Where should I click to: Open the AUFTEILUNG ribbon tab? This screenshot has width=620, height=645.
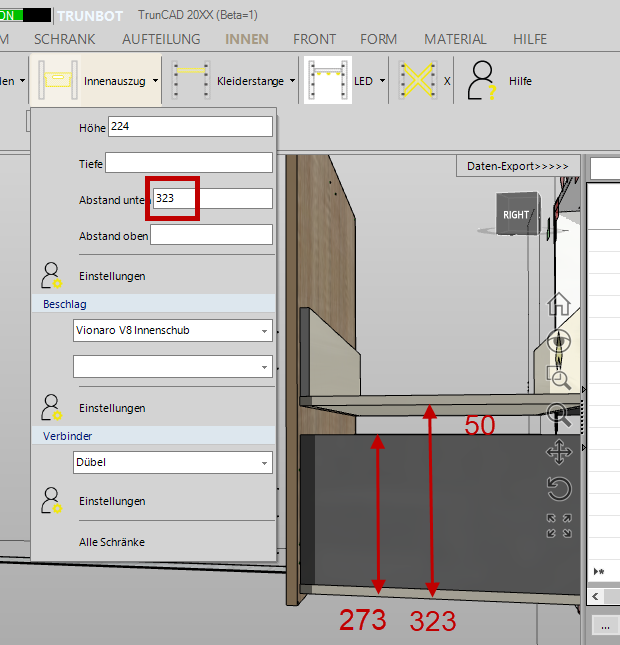click(161, 39)
